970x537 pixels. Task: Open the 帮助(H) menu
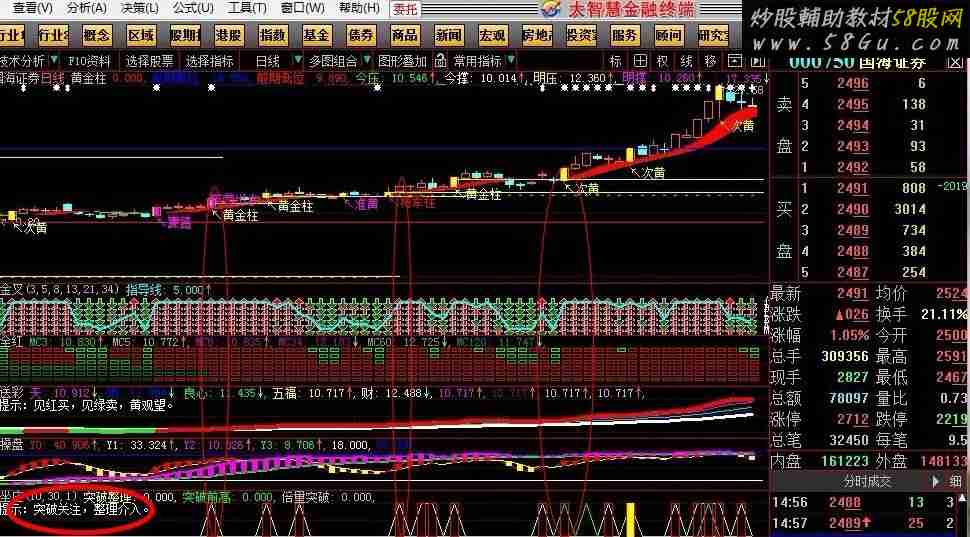[359, 8]
